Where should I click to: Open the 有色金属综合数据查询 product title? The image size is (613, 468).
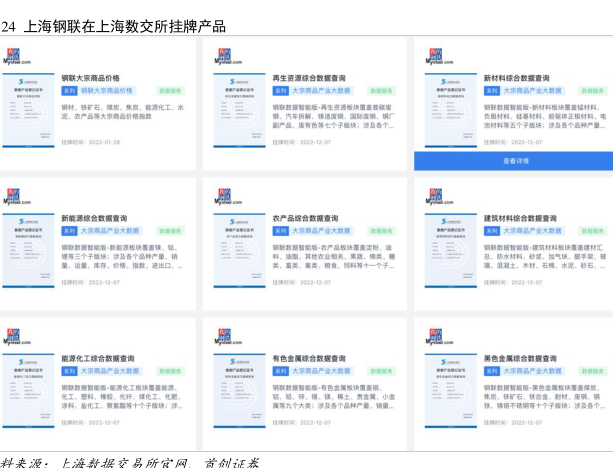pyautogui.click(x=309, y=359)
